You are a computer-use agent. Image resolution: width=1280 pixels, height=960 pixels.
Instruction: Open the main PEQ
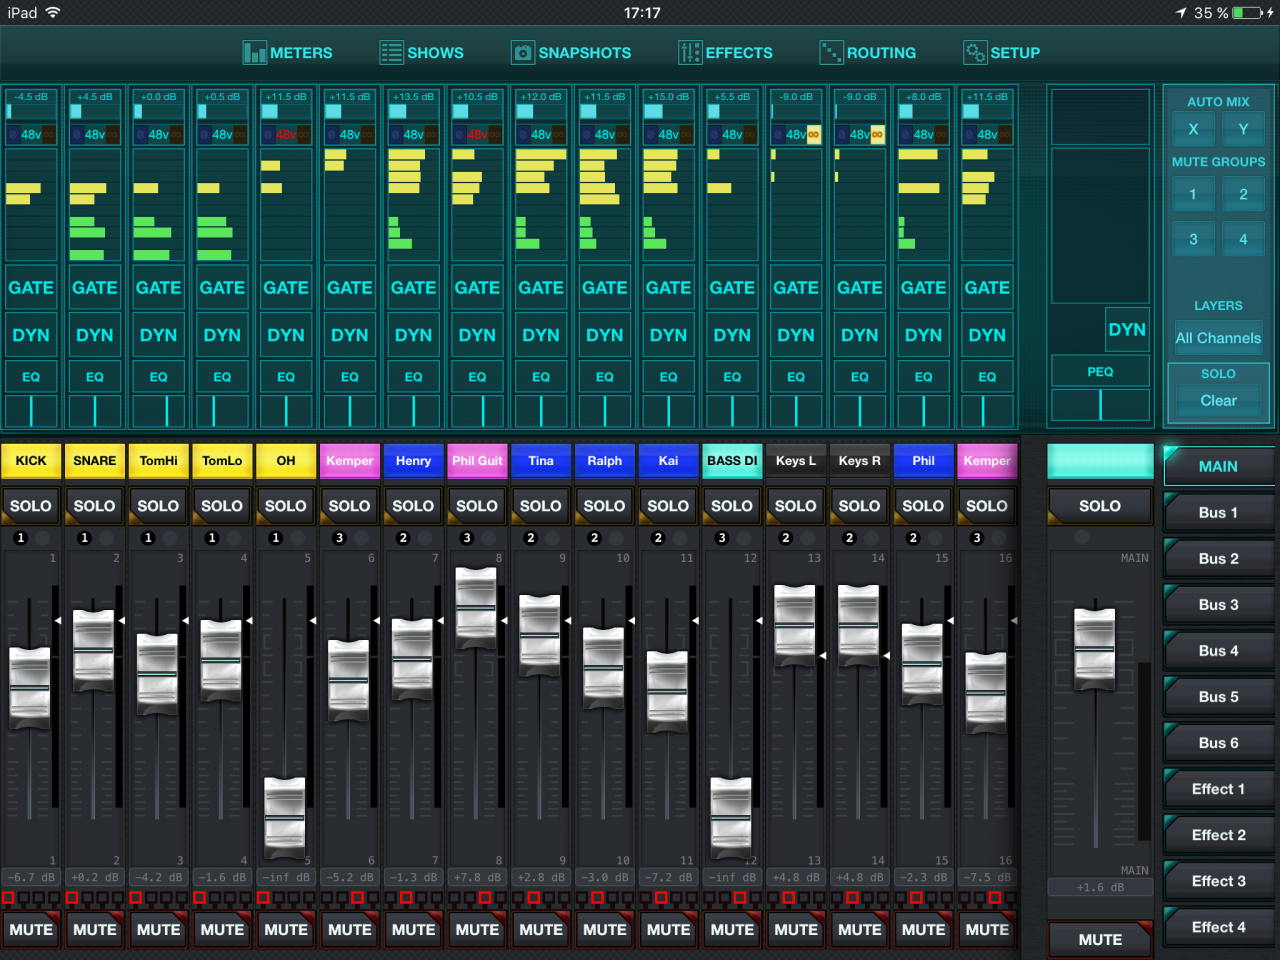tap(1100, 372)
